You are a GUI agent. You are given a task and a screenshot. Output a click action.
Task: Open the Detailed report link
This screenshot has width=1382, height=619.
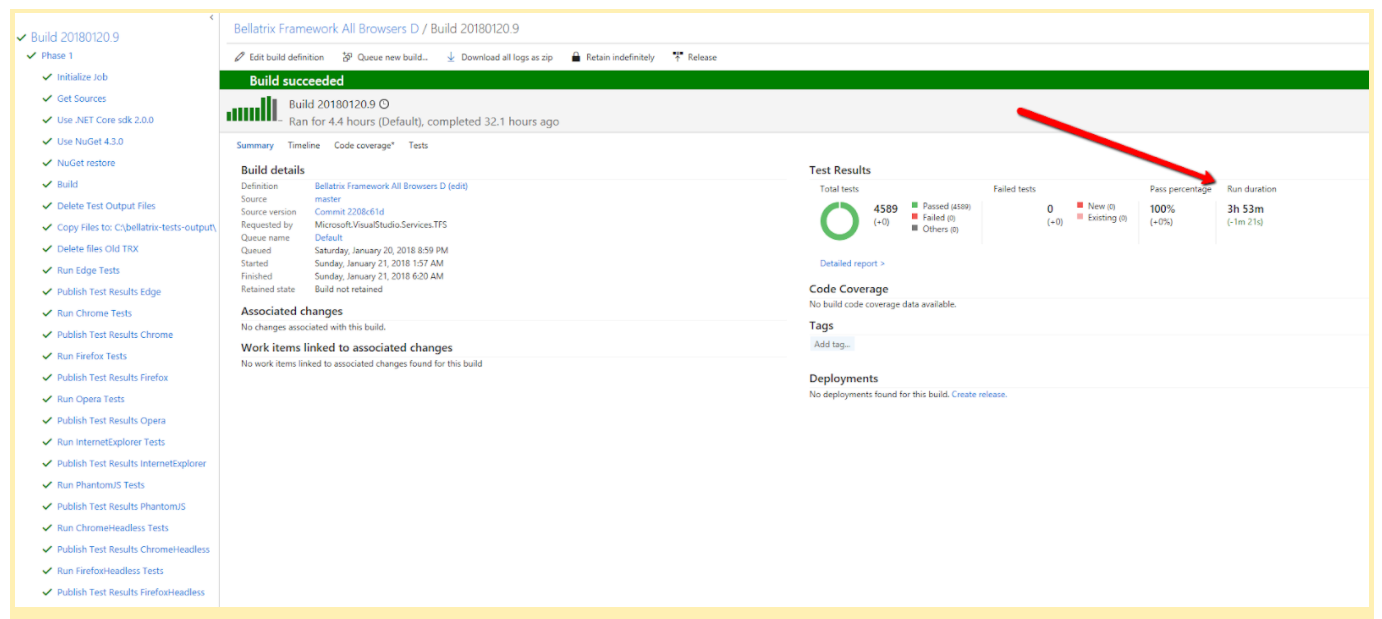click(851, 264)
